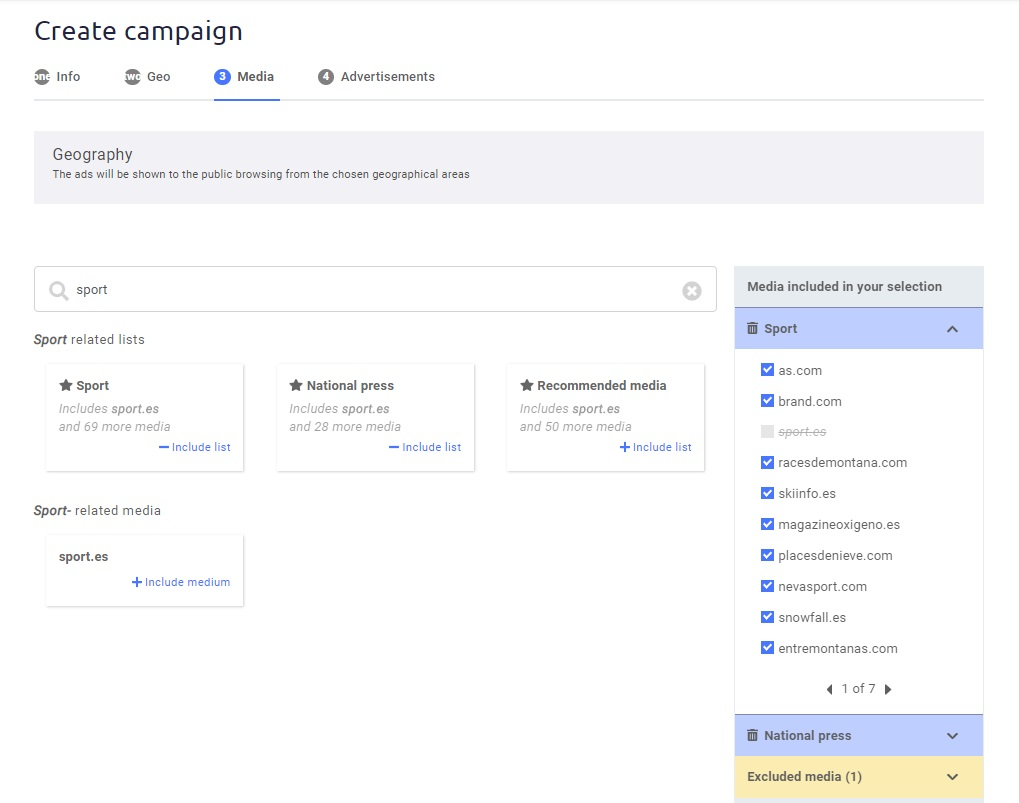The image size is (1019, 803).
Task: Remove the National press list from selection
Action: 425,447
